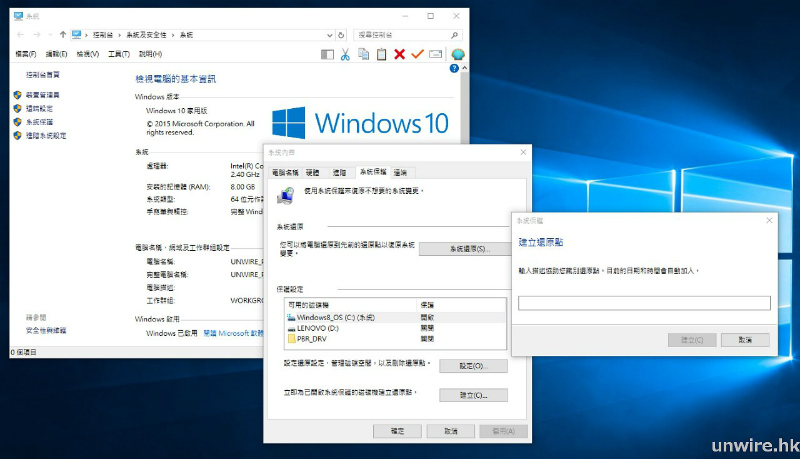Viewport: 800px width, 459px height.
Task: Select the Windows8_OS (C:) drive row
Action: 395,318
